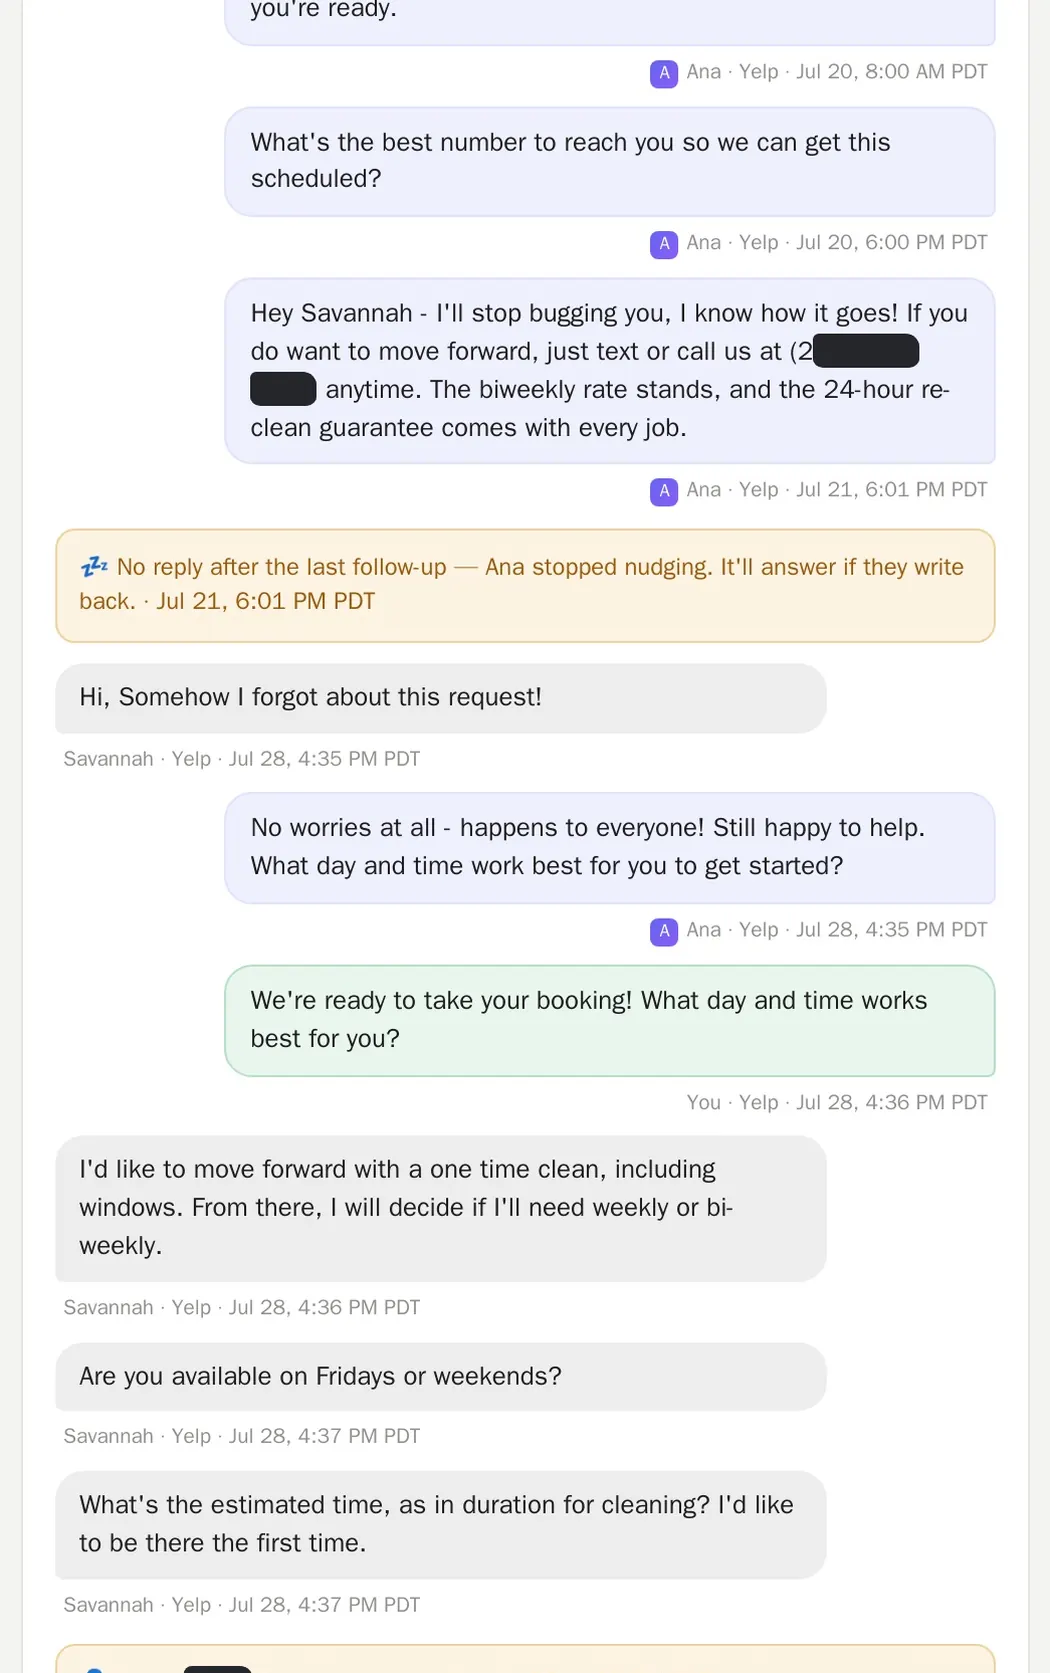Click Ana avatar icon at Jul 21, 6:01 PM

pos(664,491)
